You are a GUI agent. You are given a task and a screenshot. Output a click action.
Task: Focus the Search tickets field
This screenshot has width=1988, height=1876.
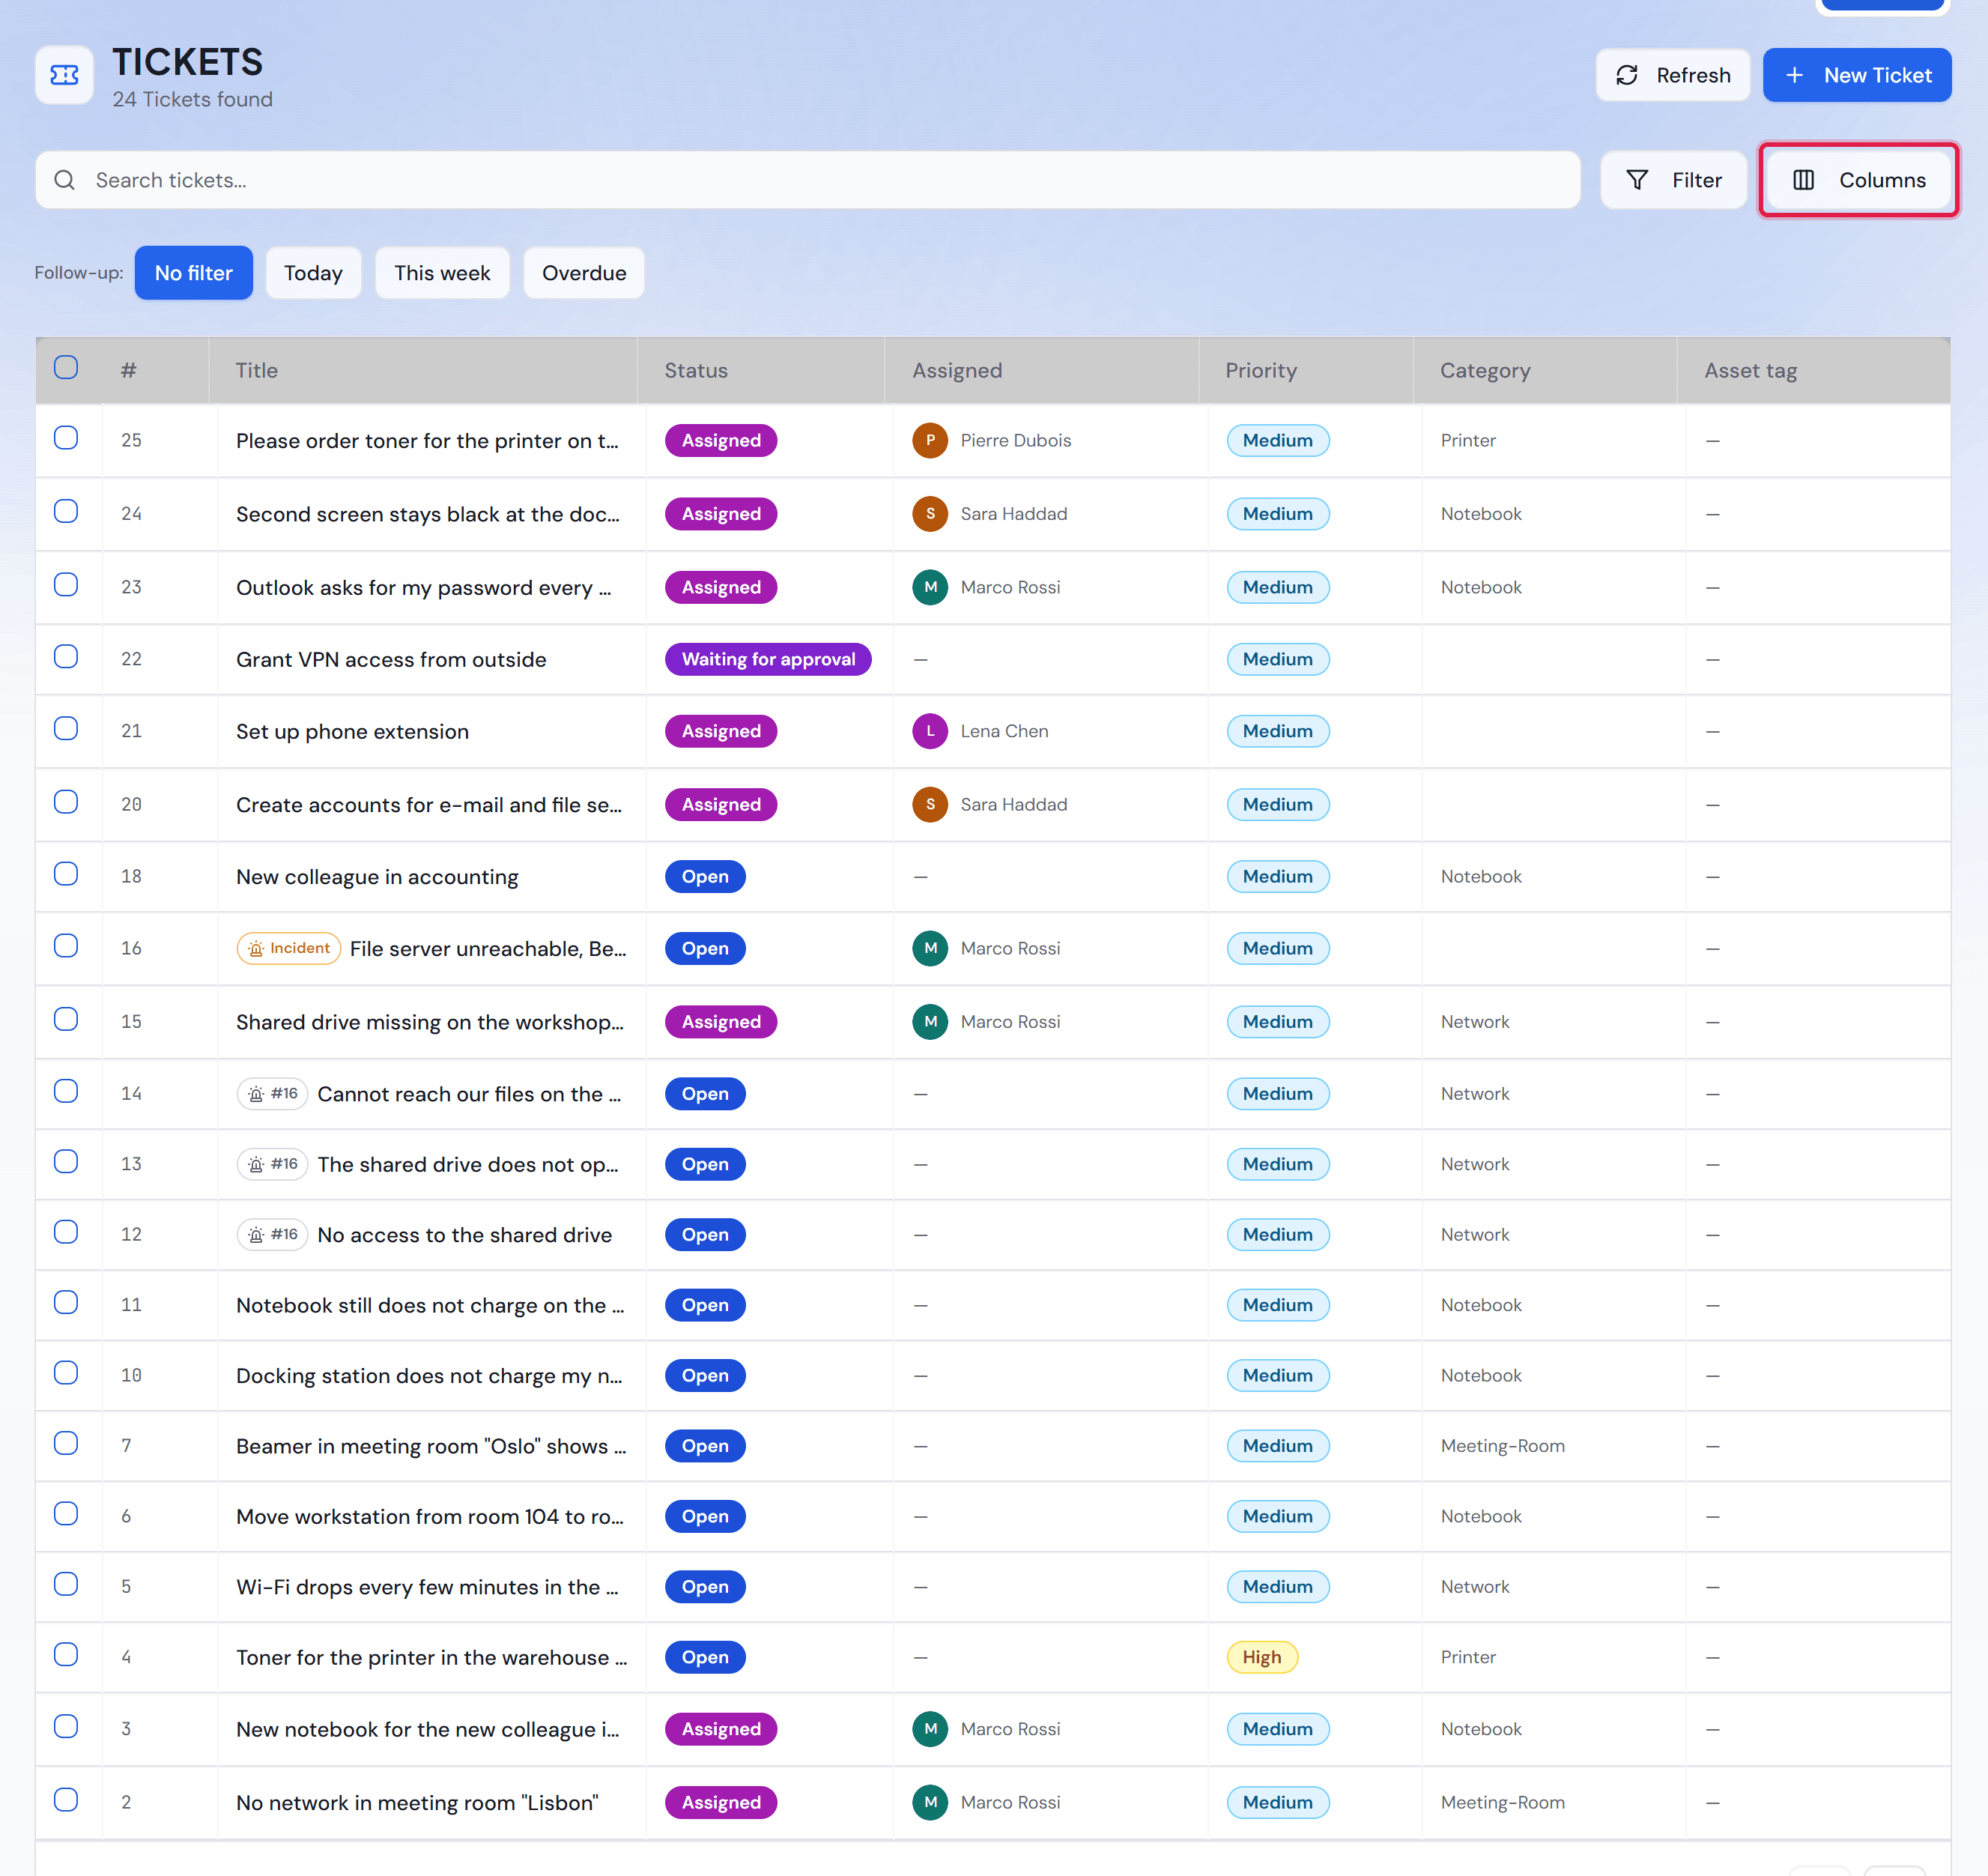point(808,180)
